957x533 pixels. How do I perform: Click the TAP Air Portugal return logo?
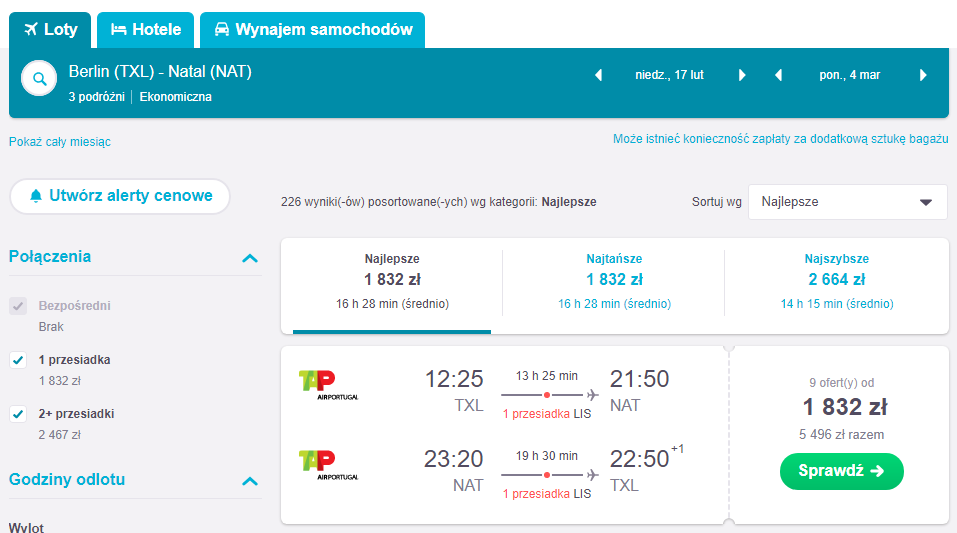click(x=328, y=465)
